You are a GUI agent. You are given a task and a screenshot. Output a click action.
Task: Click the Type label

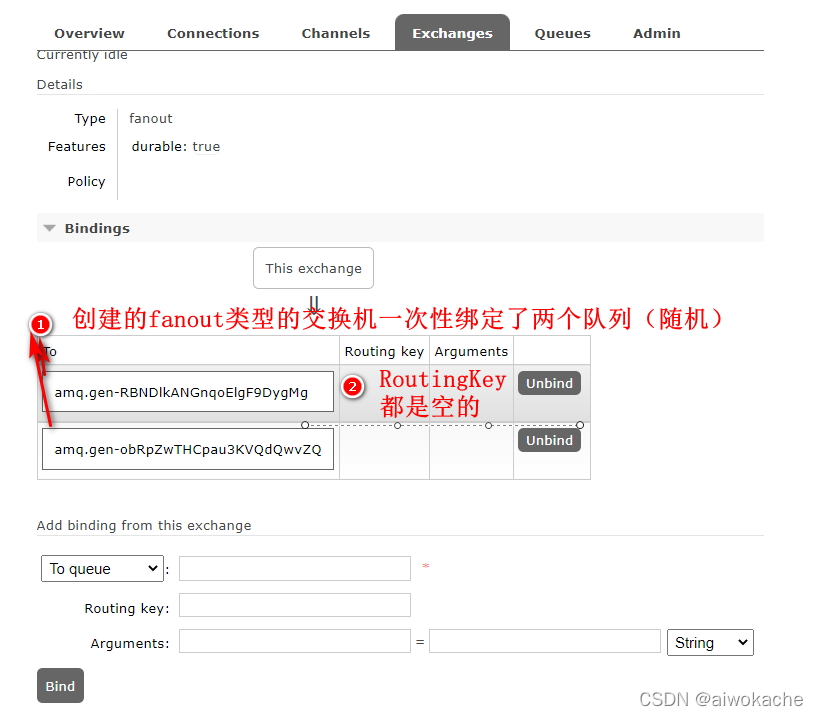point(90,119)
